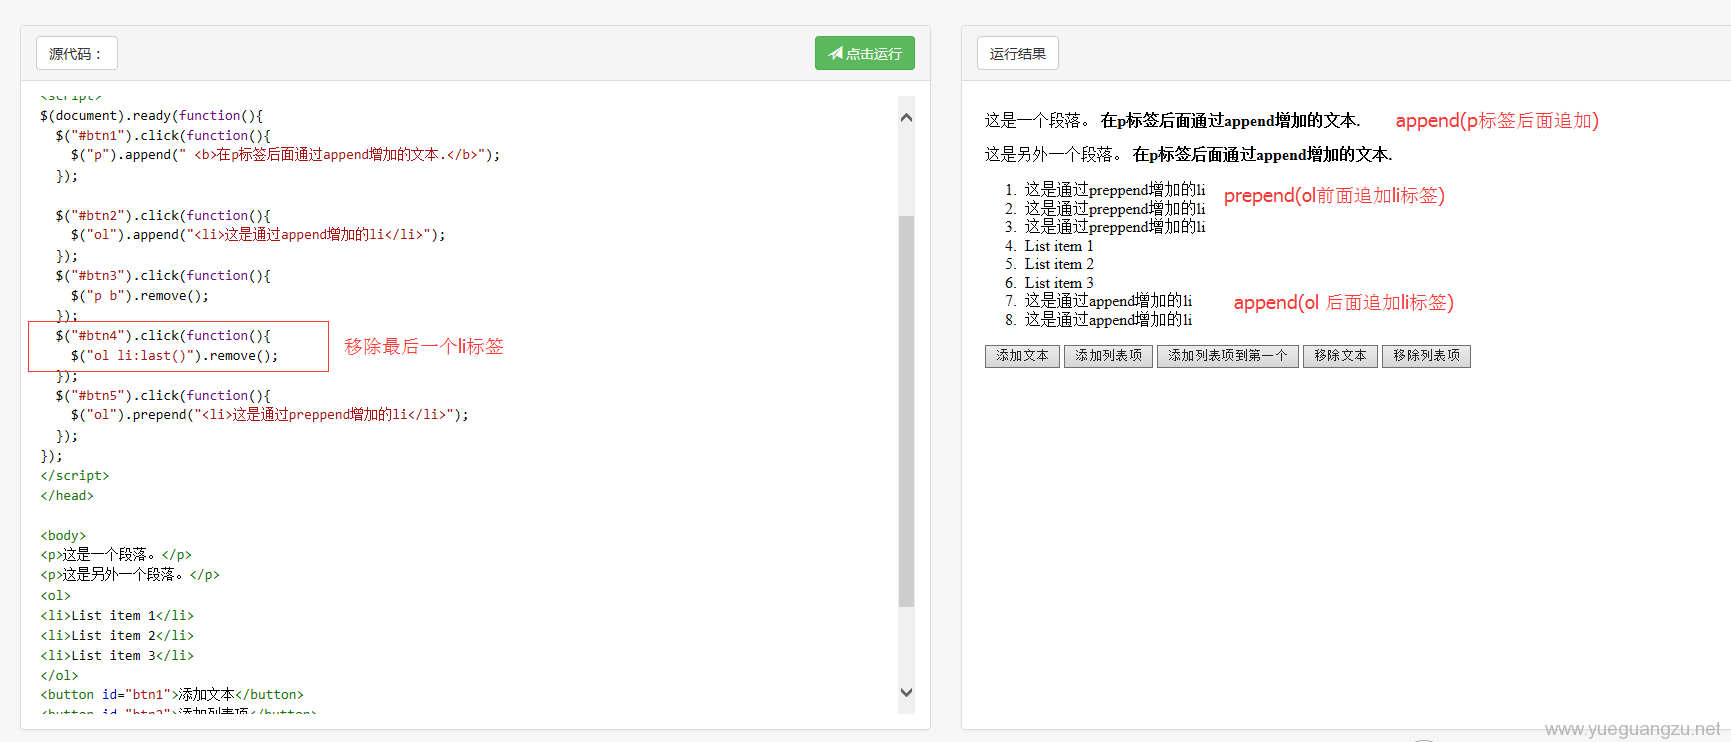Select the 源代码 label tab
Image resolution: width=1731 pixels, height=742 pixels.
77,53
